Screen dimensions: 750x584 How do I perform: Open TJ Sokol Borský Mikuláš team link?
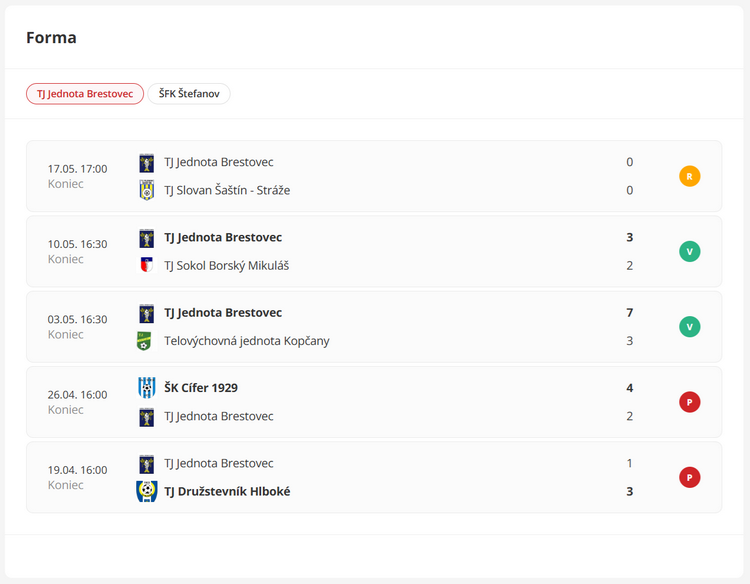point(227,265)
